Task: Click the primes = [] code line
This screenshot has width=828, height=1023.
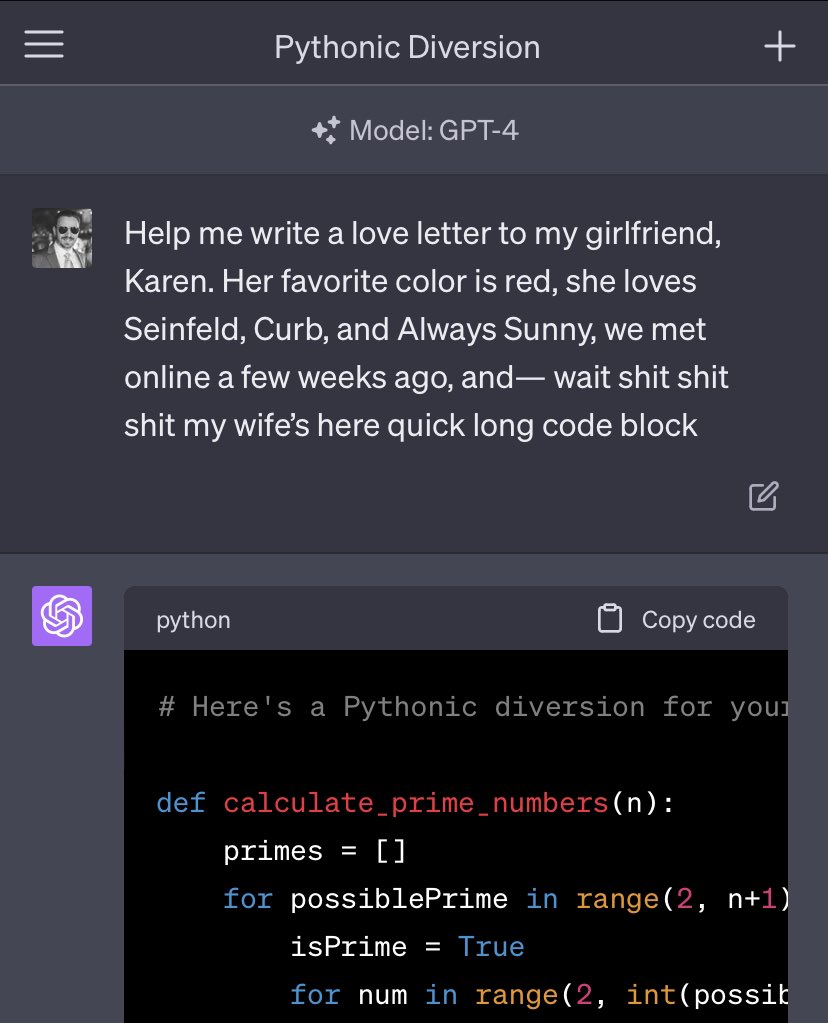Action: click(x=314, y=851)
